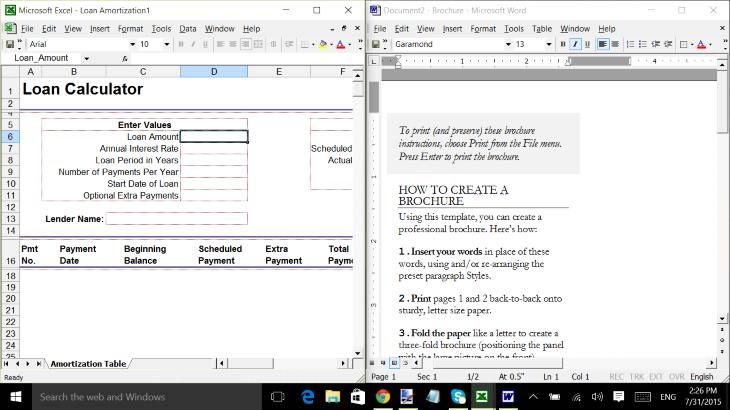Click Excel vertical scrollbar down arrow

[x=358, y=354]
